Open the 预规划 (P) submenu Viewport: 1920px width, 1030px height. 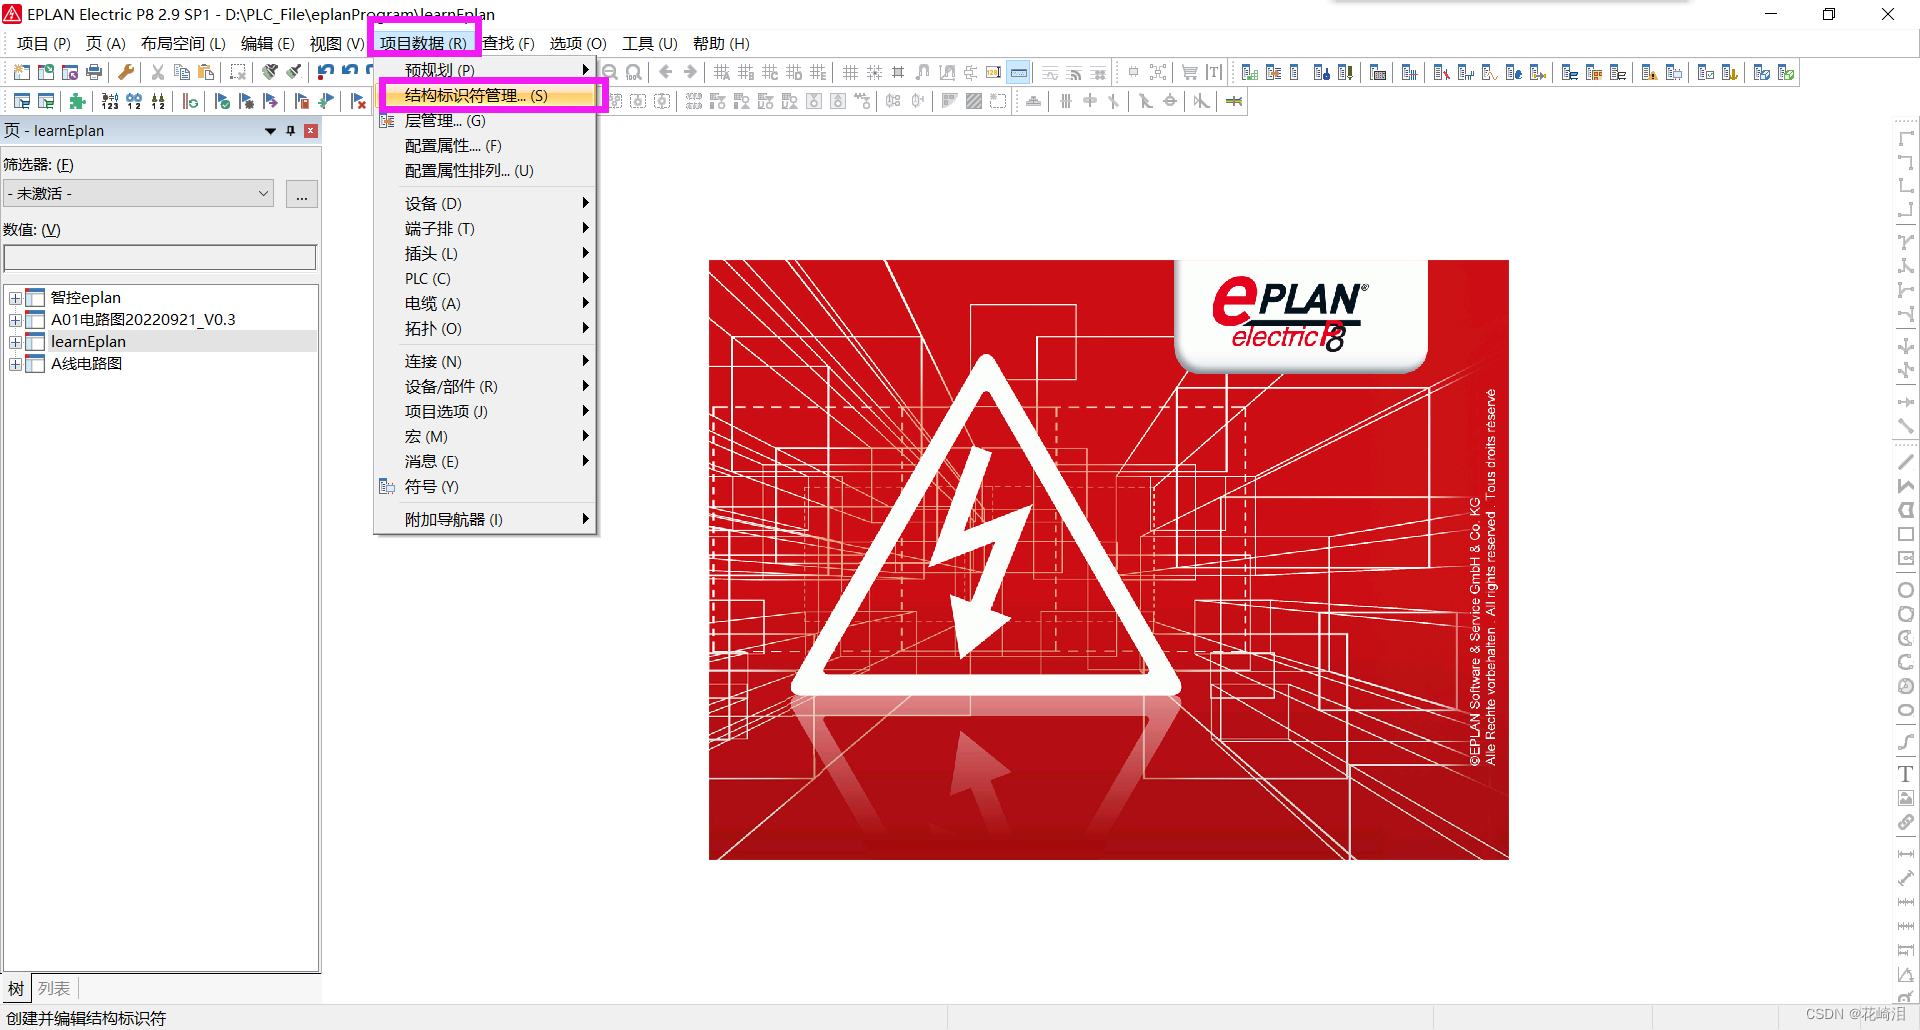click(x=486, y=70)
